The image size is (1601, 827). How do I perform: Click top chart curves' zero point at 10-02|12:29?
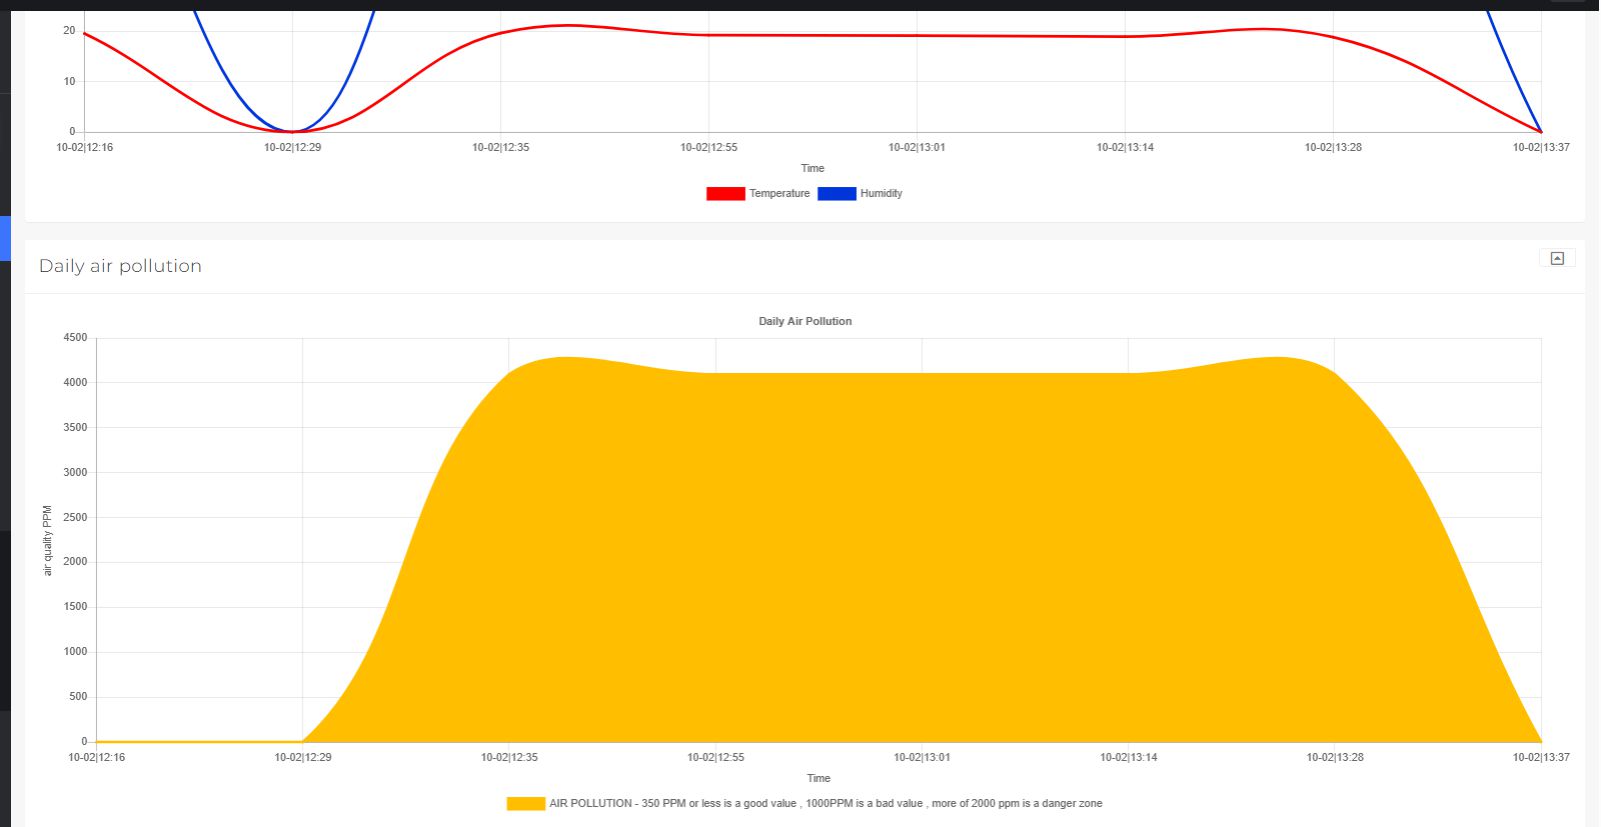(292, 131)
